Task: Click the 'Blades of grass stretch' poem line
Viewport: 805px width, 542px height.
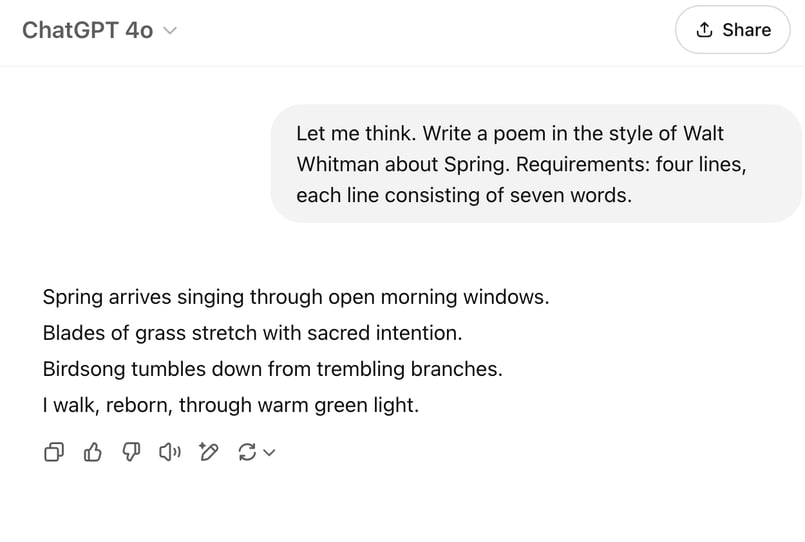Action: 253,333
